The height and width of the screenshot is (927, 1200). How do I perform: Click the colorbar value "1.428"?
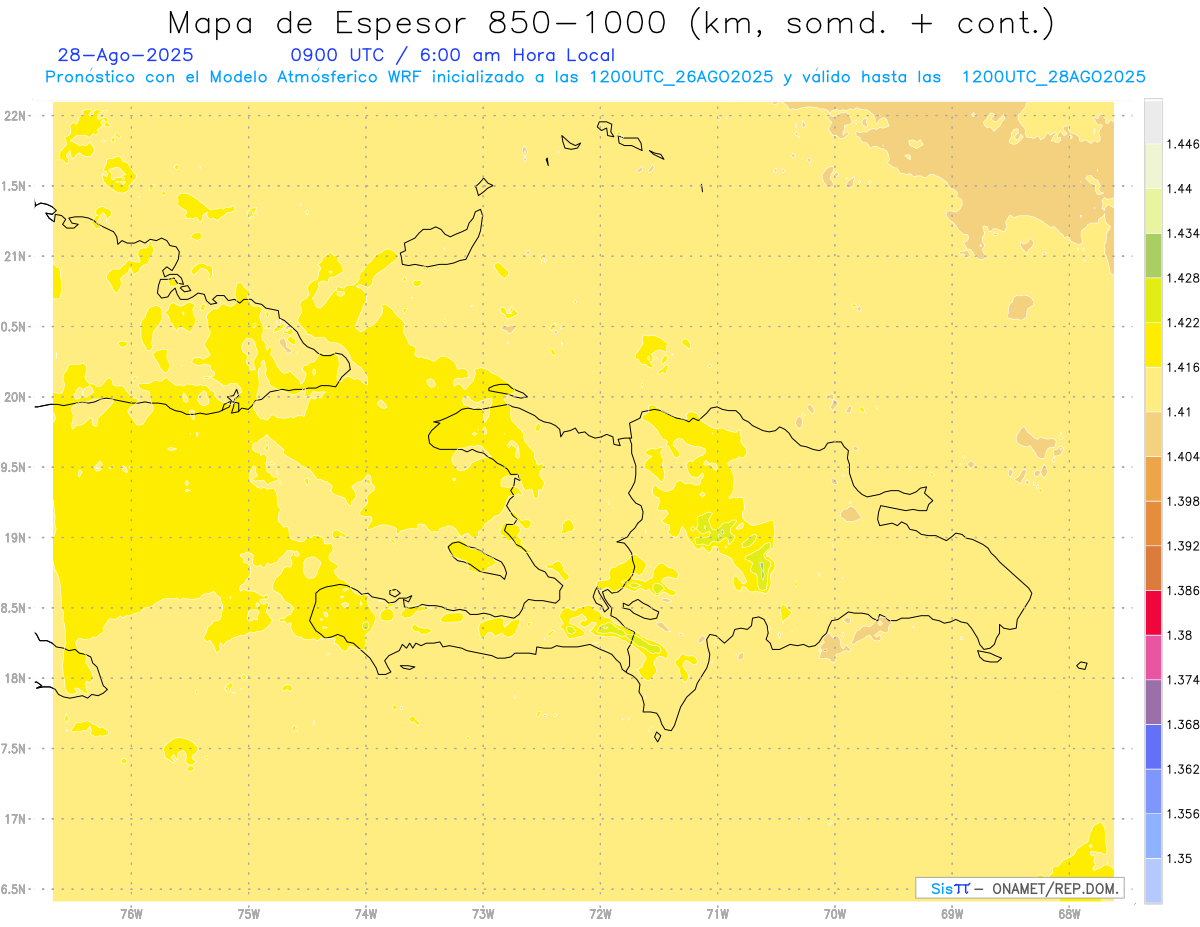(x=1182, y=278)
